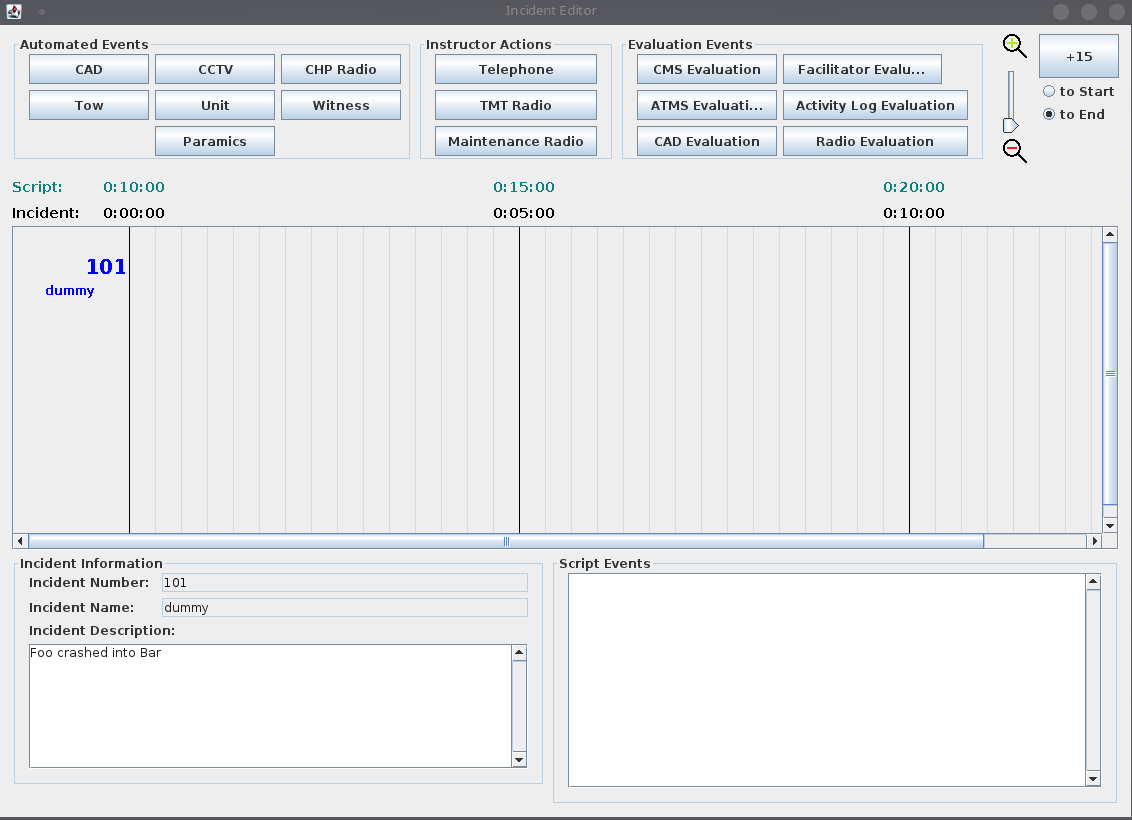Click the Maintenance Radio button

click(515, 141)
